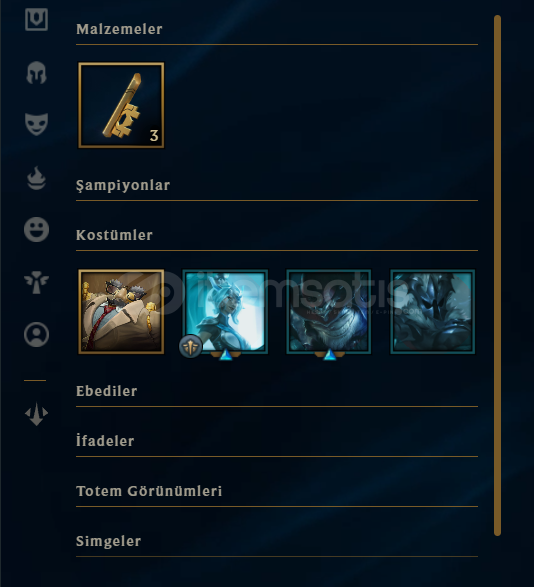
Task: Click the round badge on the second skin
Action: click(x=191, y=346)
